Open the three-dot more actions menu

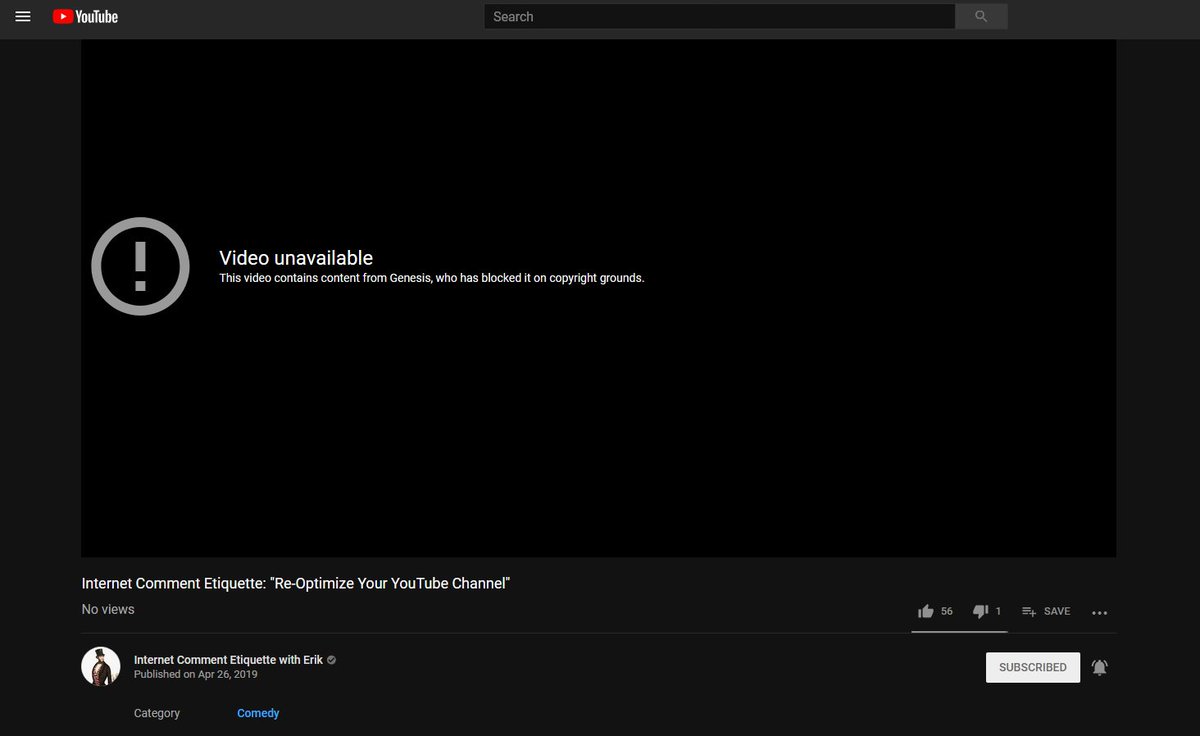1100,612
